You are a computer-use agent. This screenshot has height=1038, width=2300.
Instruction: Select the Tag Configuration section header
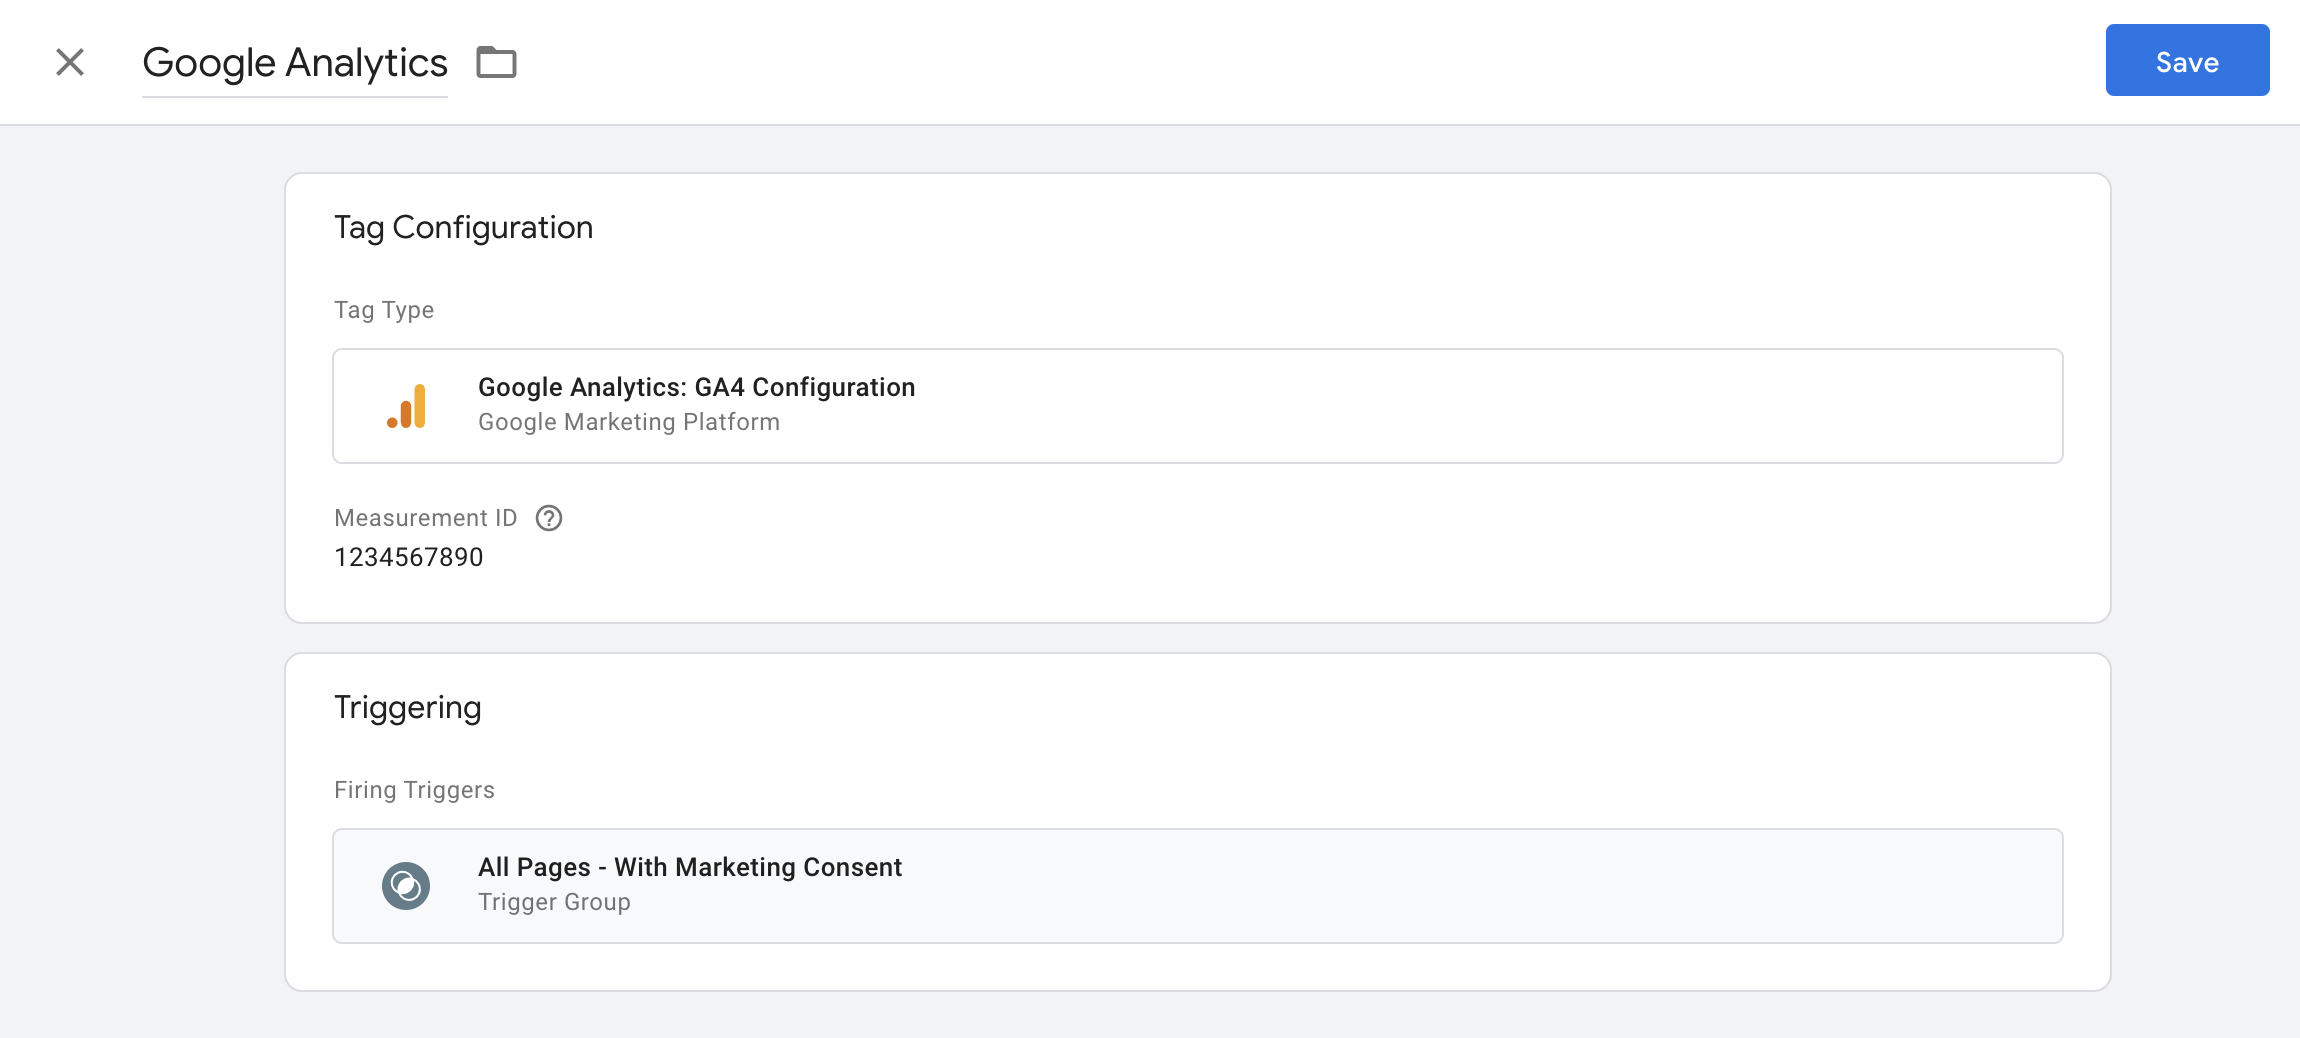[464, 227]
